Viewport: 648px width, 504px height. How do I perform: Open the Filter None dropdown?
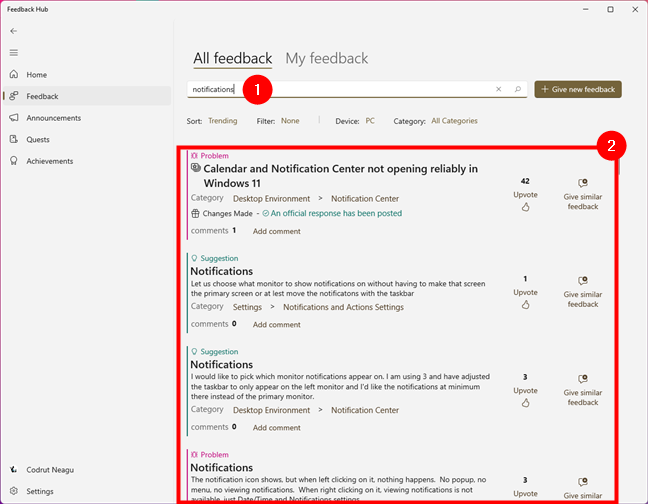290,121
